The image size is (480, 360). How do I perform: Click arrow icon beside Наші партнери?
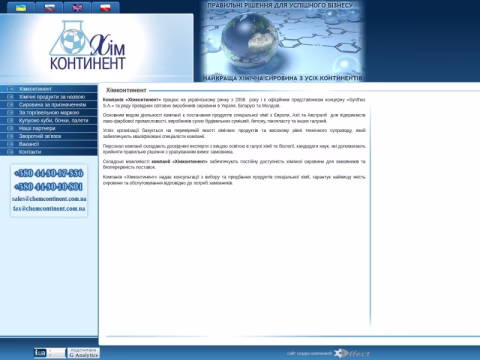[x=10, y=128]
